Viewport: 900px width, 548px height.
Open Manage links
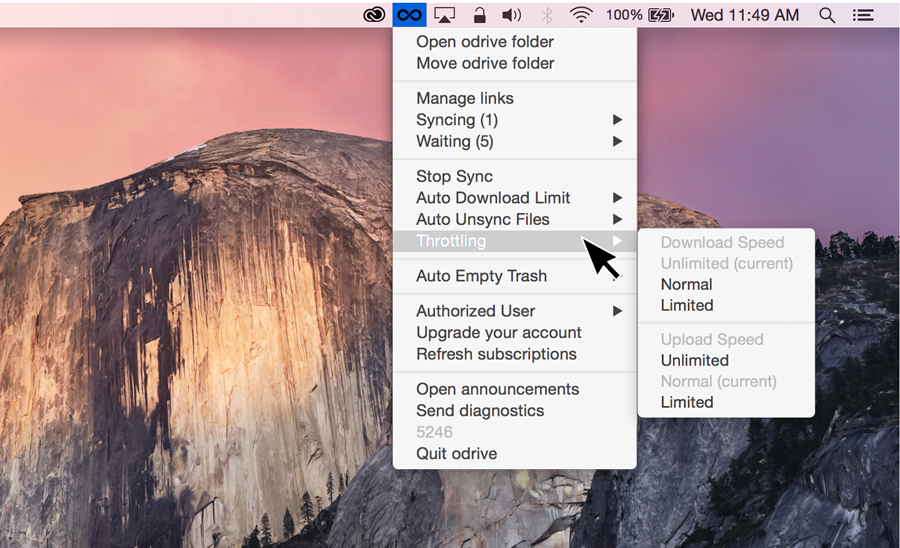tap(514, 98)
